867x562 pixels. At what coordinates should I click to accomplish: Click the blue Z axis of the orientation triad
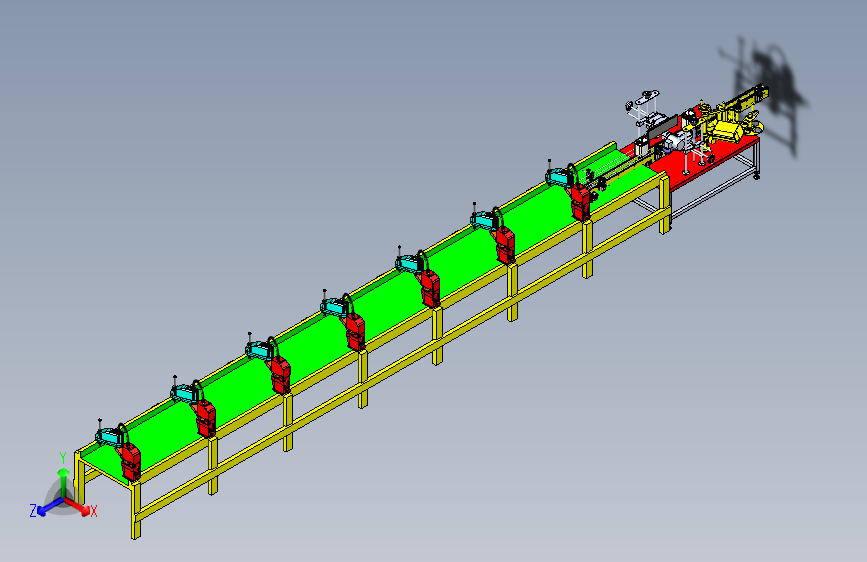(48, 507)
